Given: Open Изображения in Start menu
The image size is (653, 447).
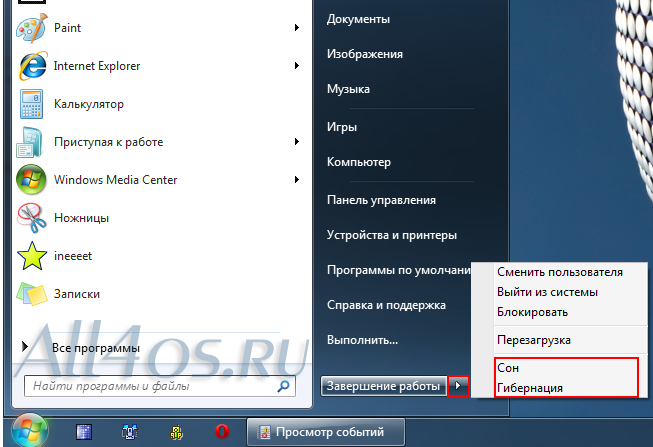Looking at the screenshot, I should tap(365, 54).
